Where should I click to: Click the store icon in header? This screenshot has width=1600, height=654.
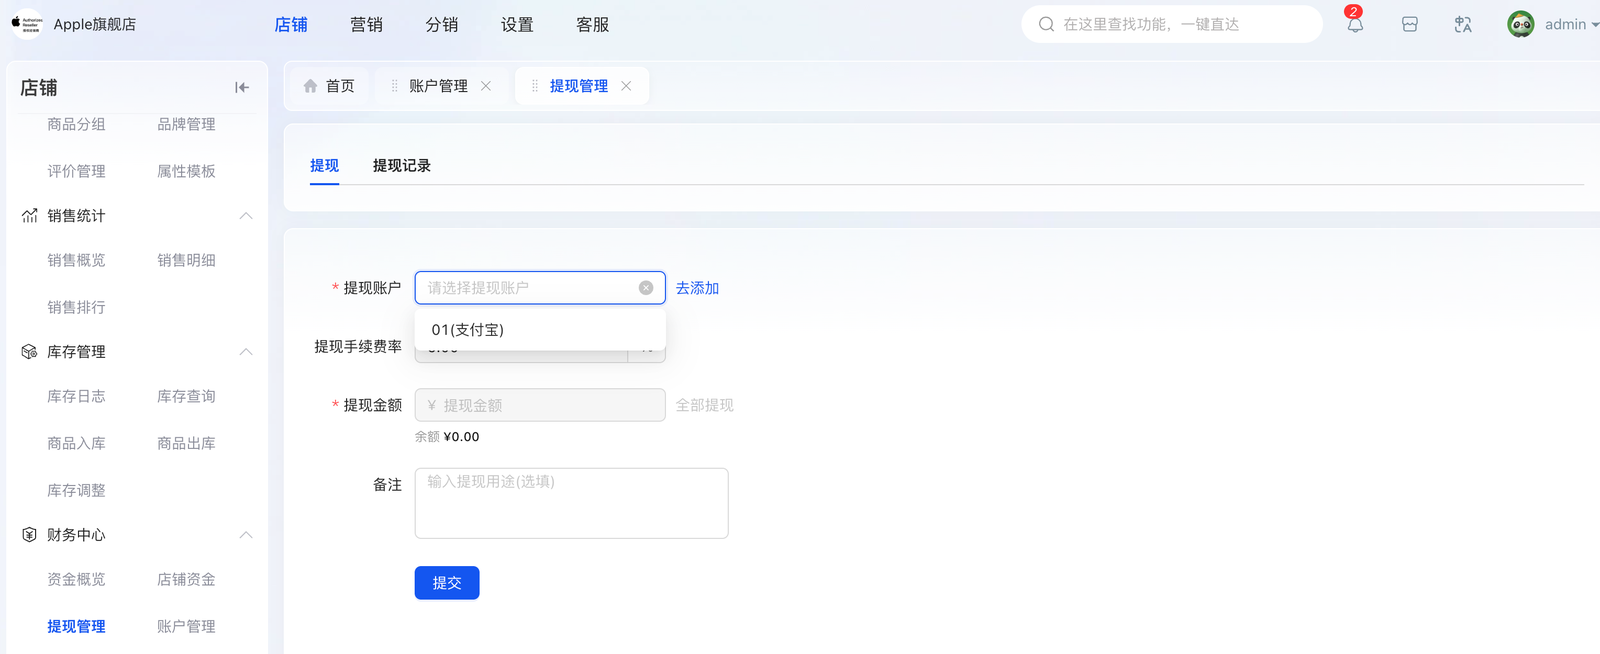click(1409, 25)
